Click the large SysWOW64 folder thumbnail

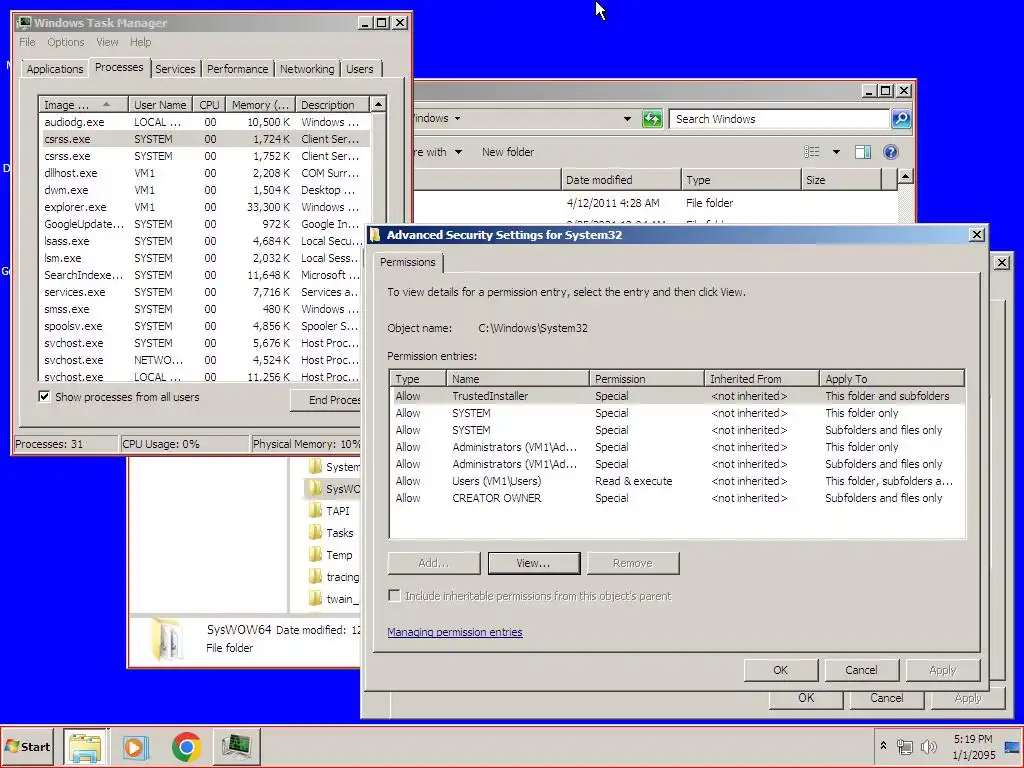point(166,639)
